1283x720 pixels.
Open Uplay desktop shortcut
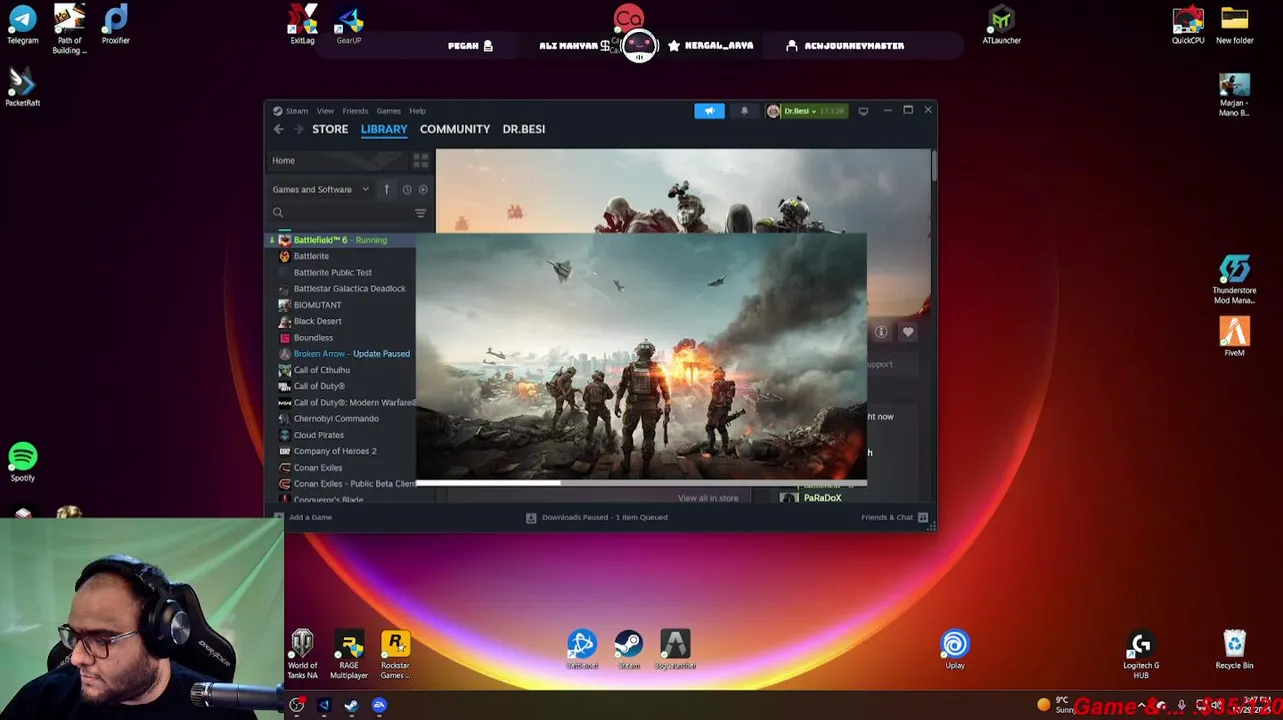955,650
